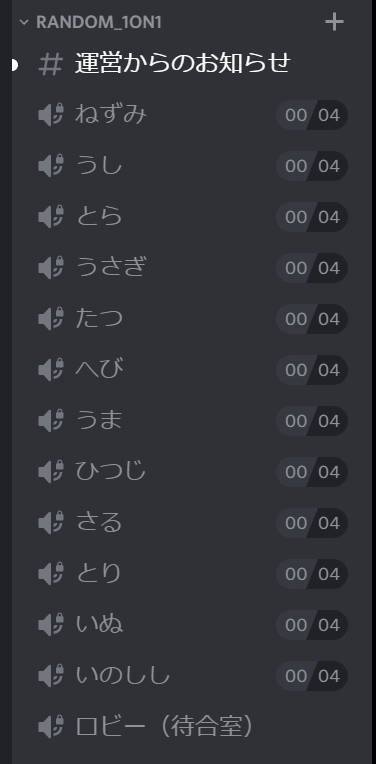376x764 pixels.
Task: Click the 00/04 user count badge on とり
Action: coord(312,573)
